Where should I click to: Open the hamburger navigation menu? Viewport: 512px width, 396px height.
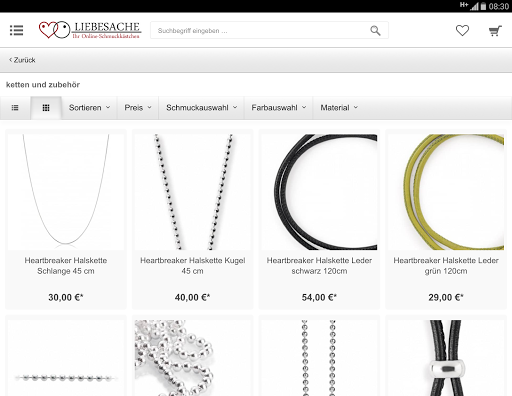16,30
